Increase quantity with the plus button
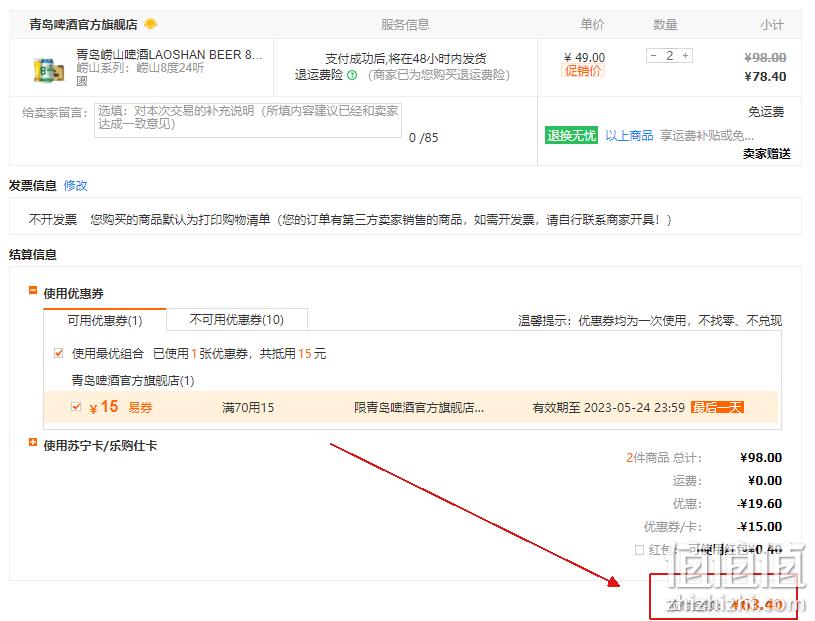 pyautogui.click(x=686, y=56)
